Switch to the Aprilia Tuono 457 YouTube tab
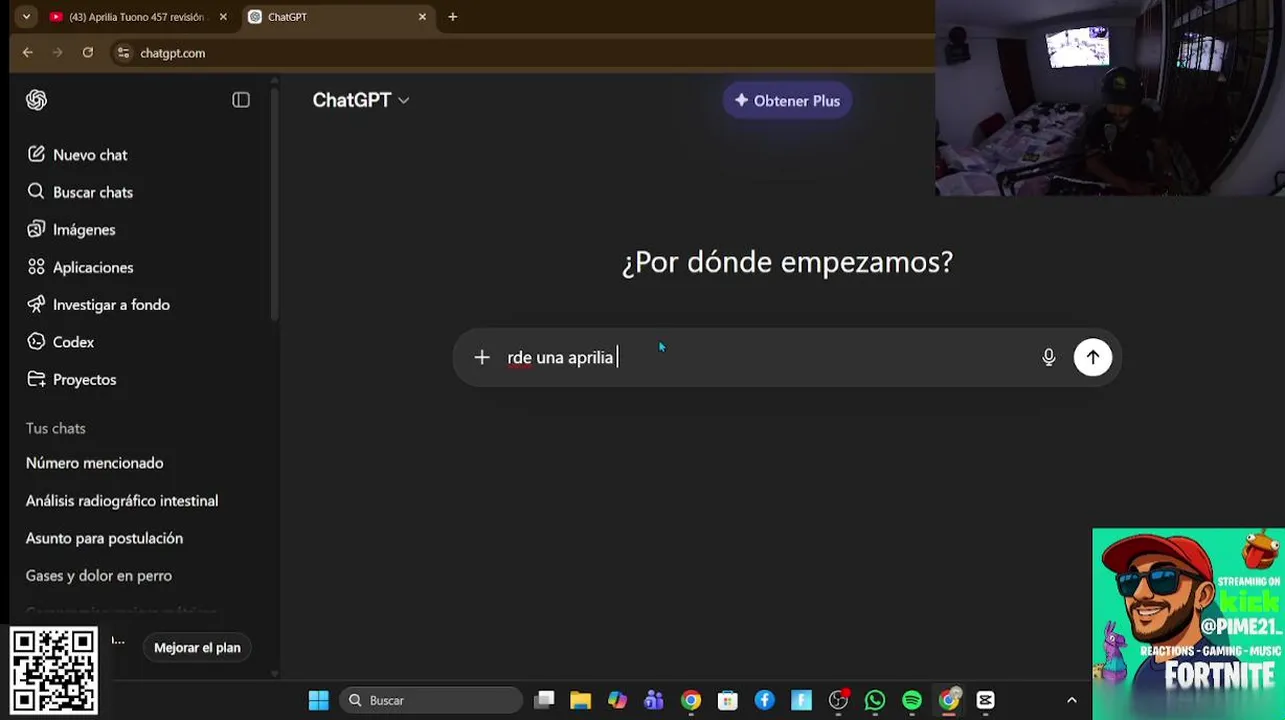This screenshot has width=1285, height=720. click(x=139, y=17)
